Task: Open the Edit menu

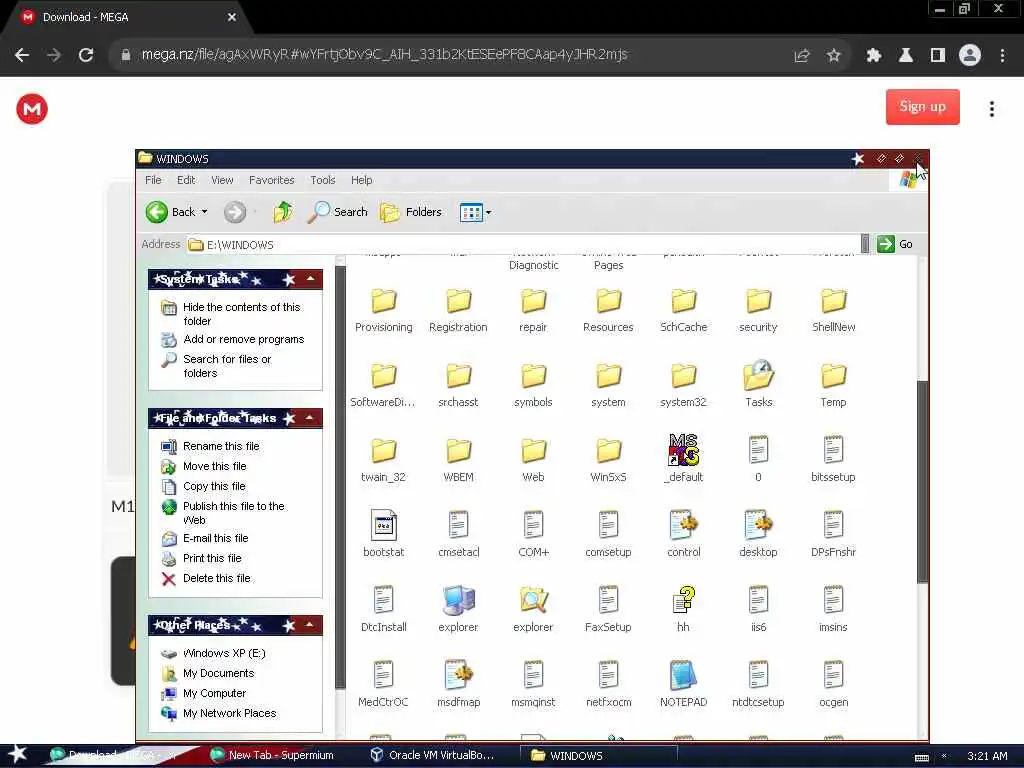Action: pyautogui.click(x=186, y=180)
